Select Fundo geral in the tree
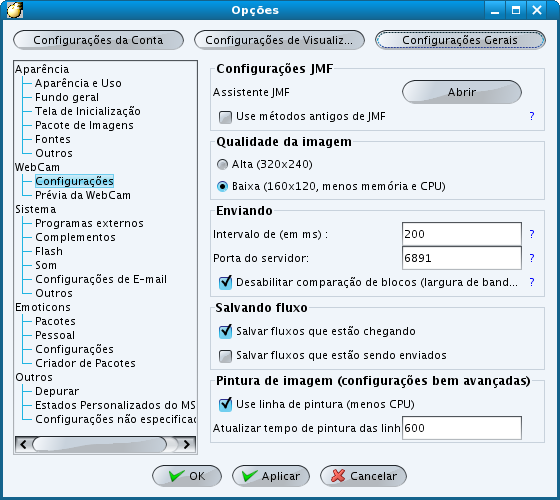Image resolution: width=560 pixels, height=500 pixels. pyautogui.click(x=67, y=97)
